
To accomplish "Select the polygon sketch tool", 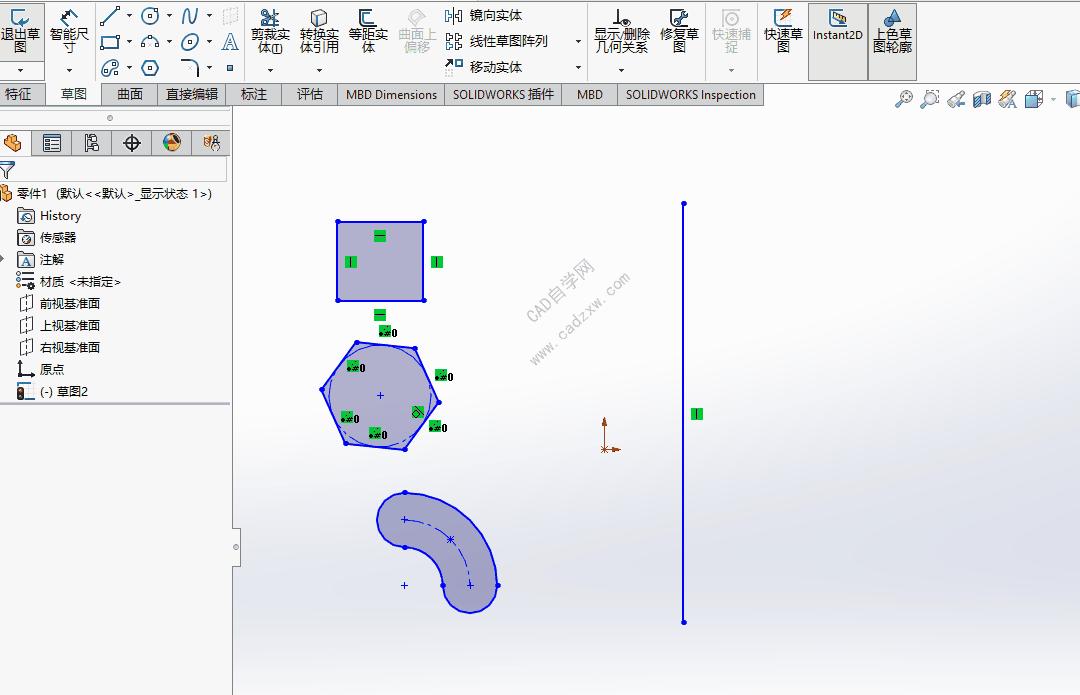I will [x=148, y=68].
